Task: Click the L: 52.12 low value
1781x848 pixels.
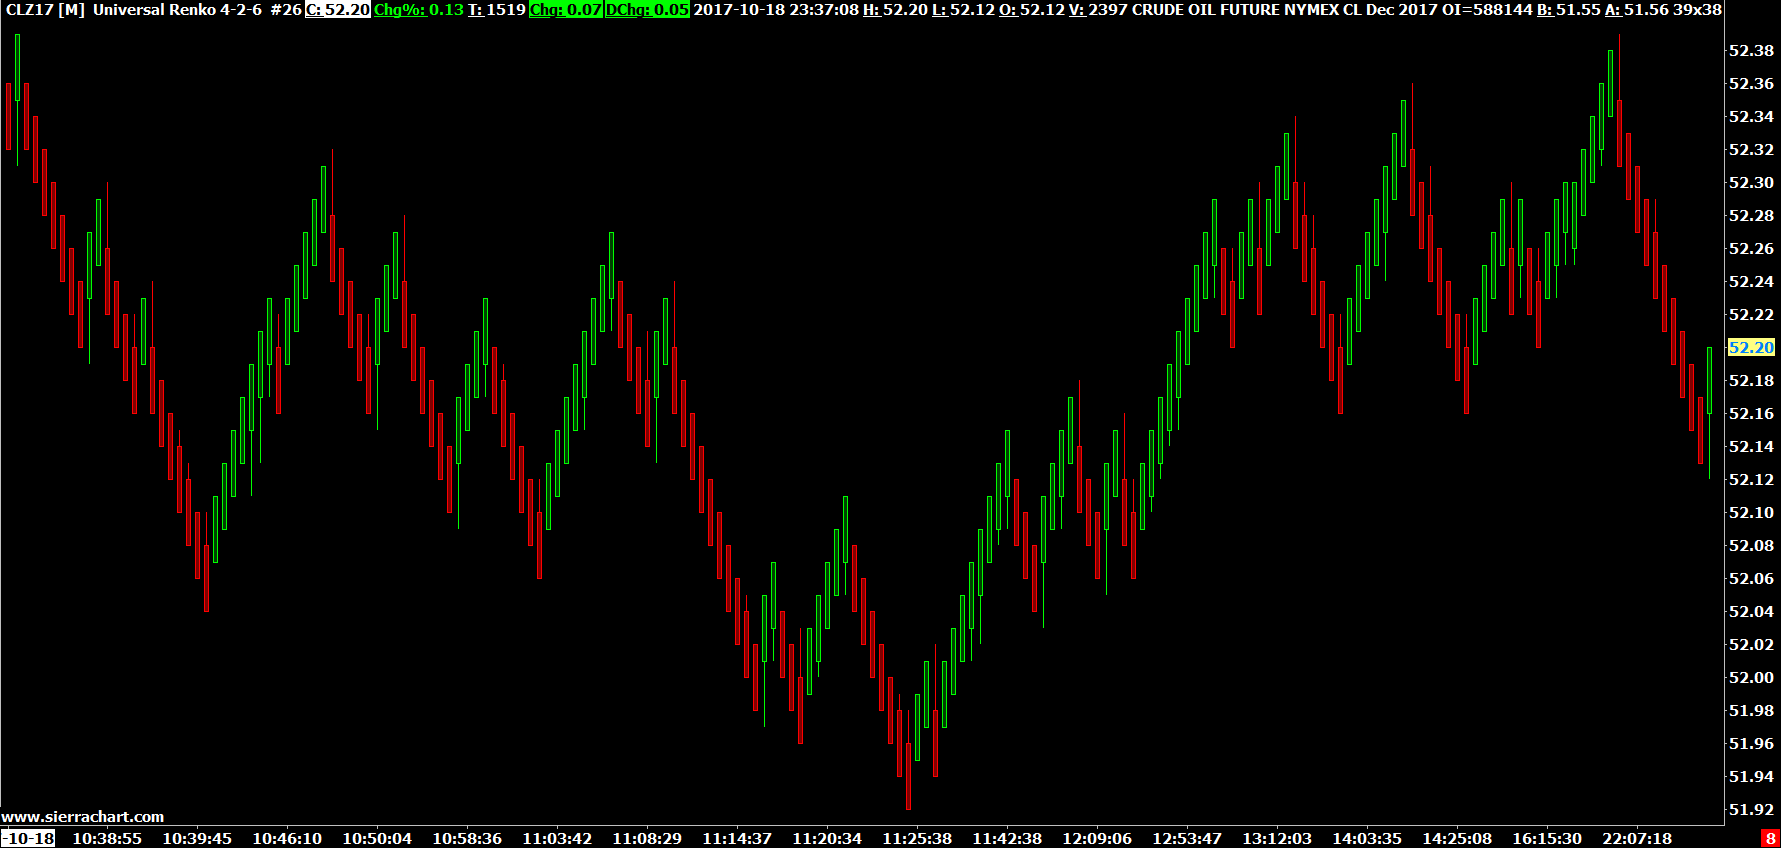Action: click(x=963, y=9)
